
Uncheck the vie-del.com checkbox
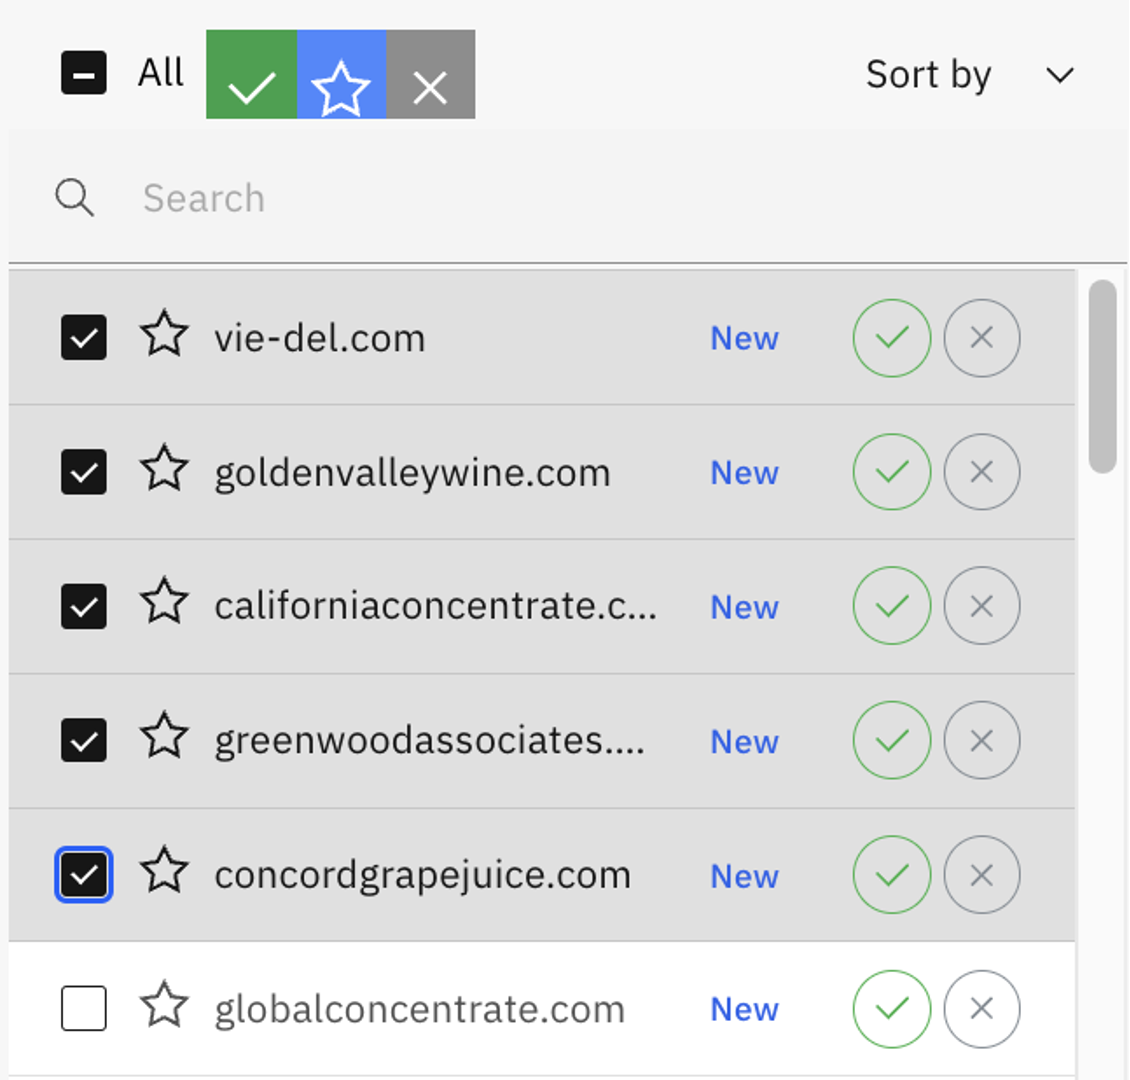[x=84, y=338]
